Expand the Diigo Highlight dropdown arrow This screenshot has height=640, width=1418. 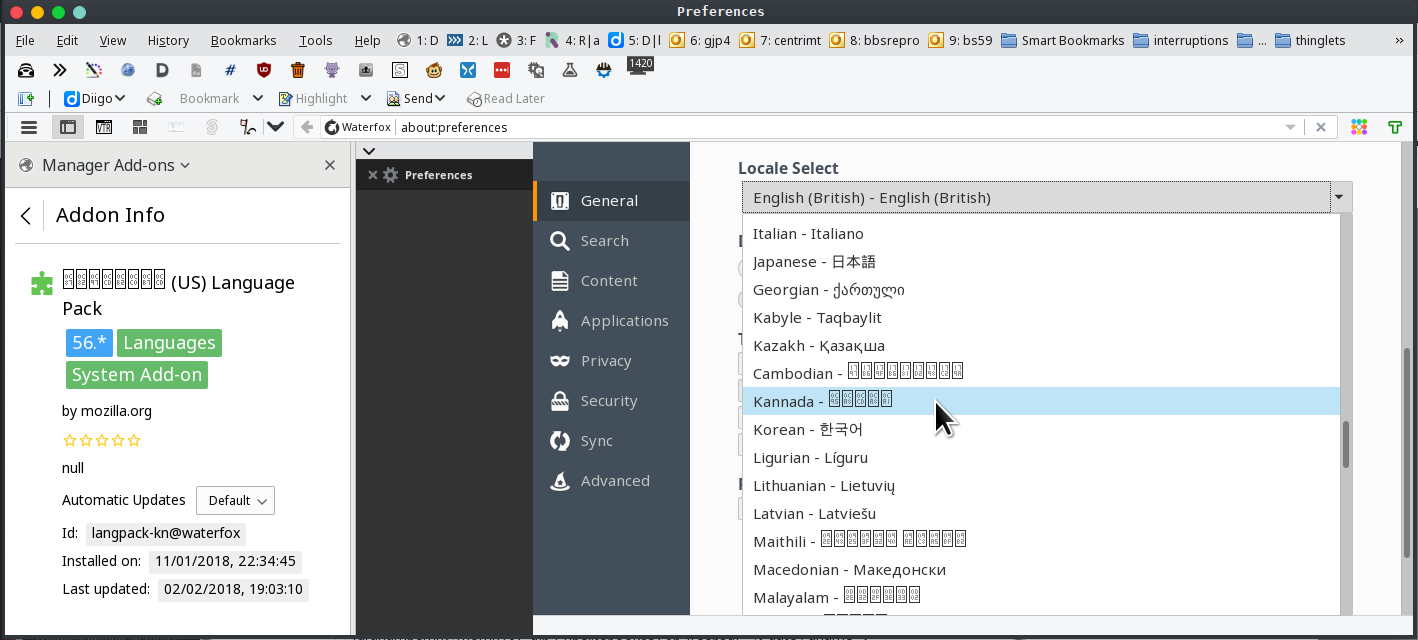(x=366, y=98)
